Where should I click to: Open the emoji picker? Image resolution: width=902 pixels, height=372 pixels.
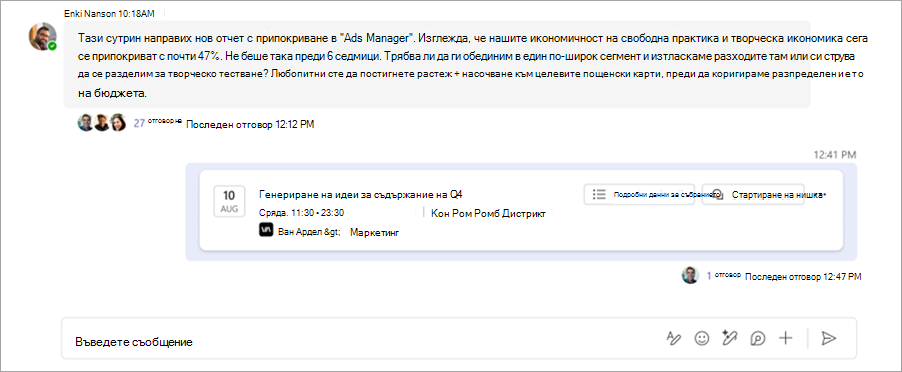point(701,339)
